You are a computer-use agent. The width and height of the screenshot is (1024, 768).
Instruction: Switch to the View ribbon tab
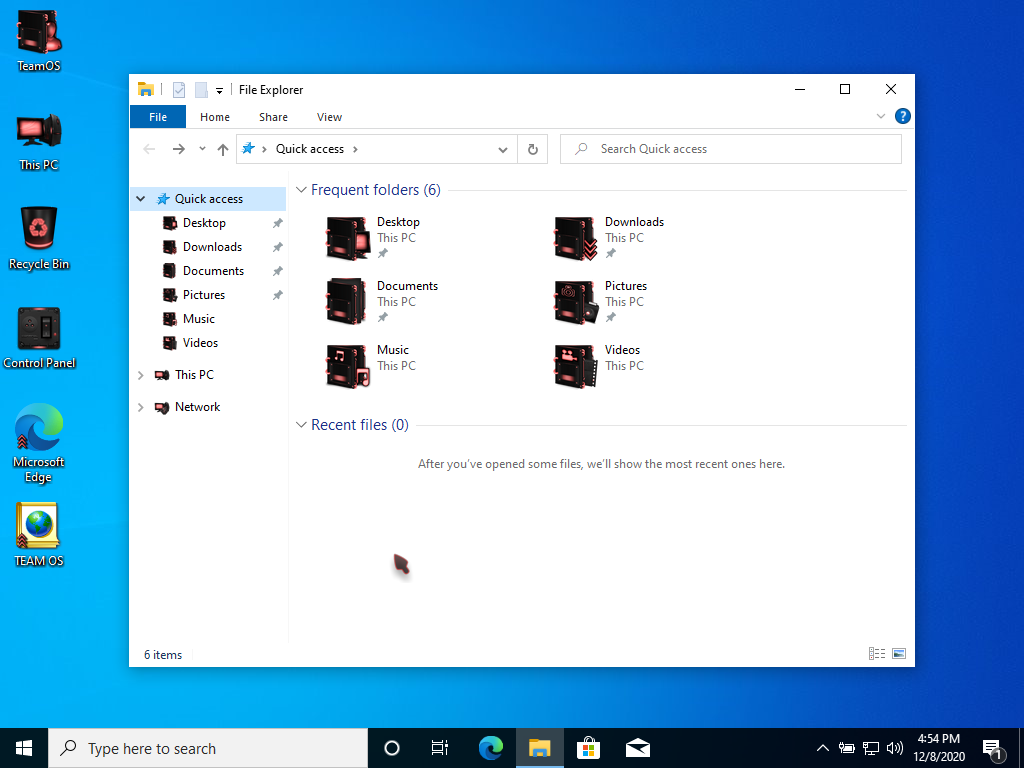pyautogui.click(x=329, y=117)
